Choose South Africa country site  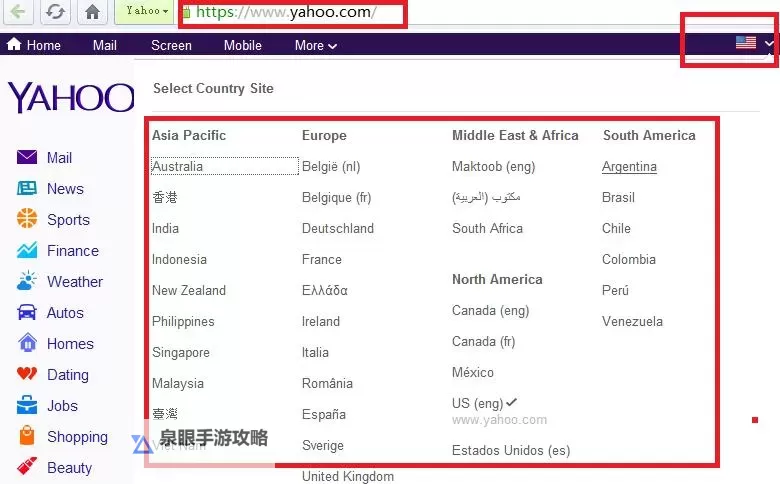[x=487, y=228]
